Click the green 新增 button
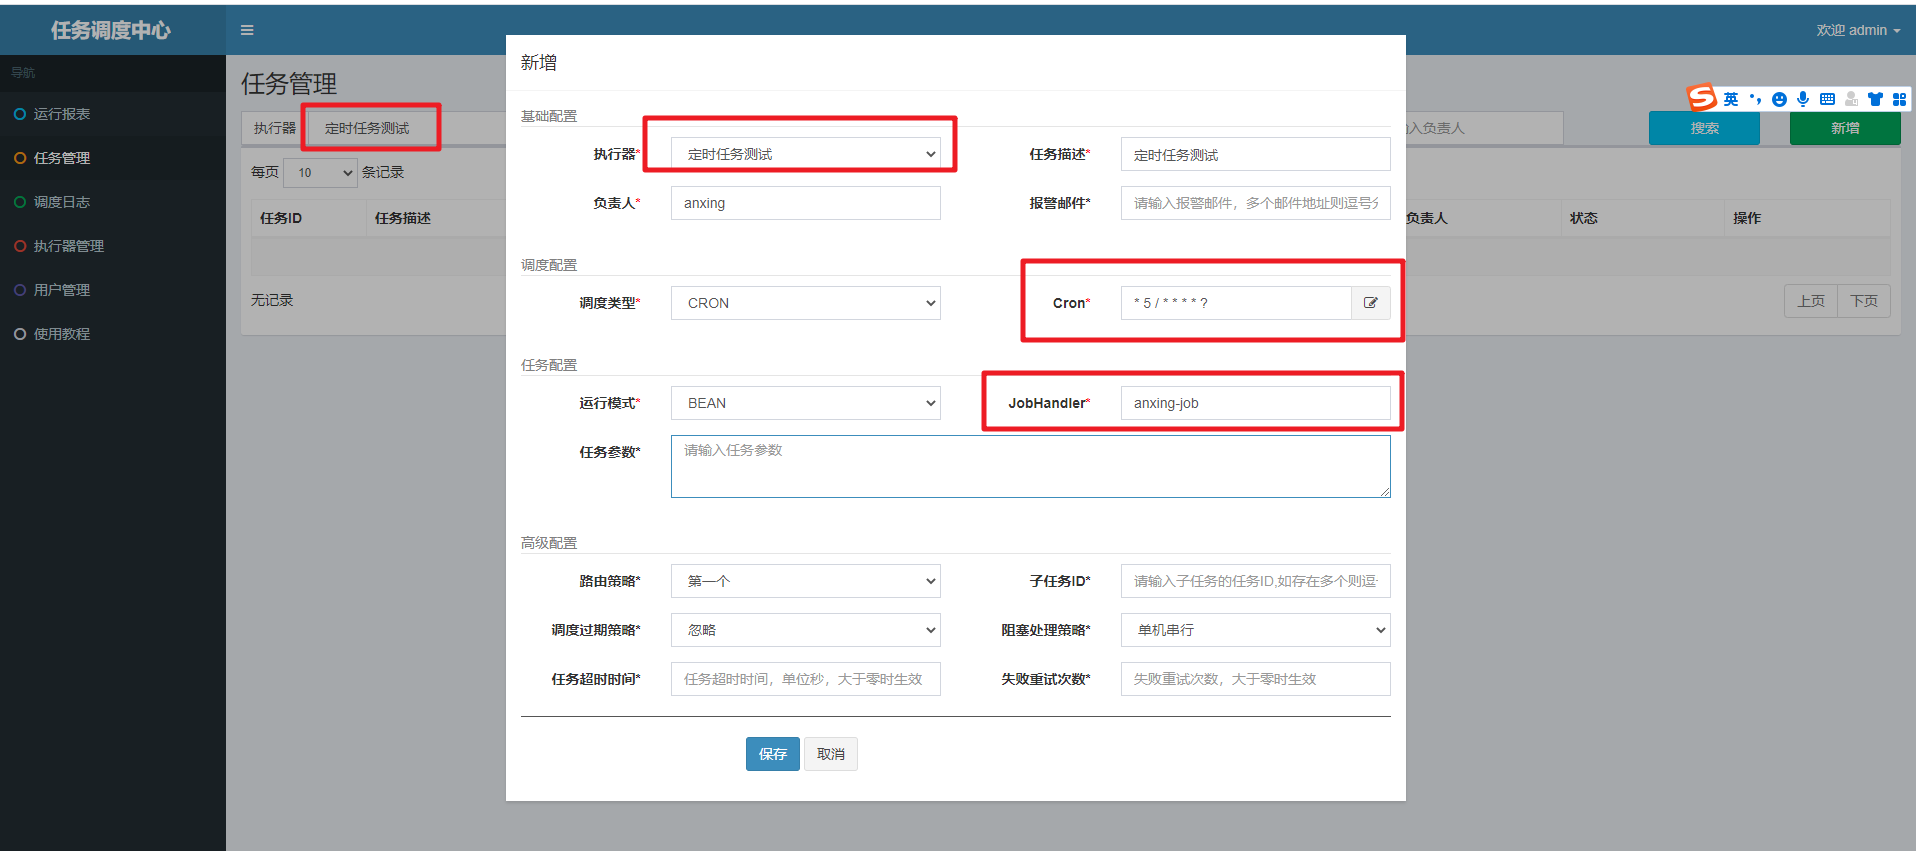The image size is (1916, 851). (1845, 128)
